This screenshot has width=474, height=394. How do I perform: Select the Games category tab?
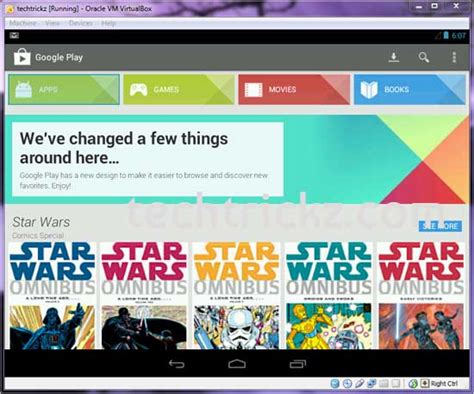(179, 89)
